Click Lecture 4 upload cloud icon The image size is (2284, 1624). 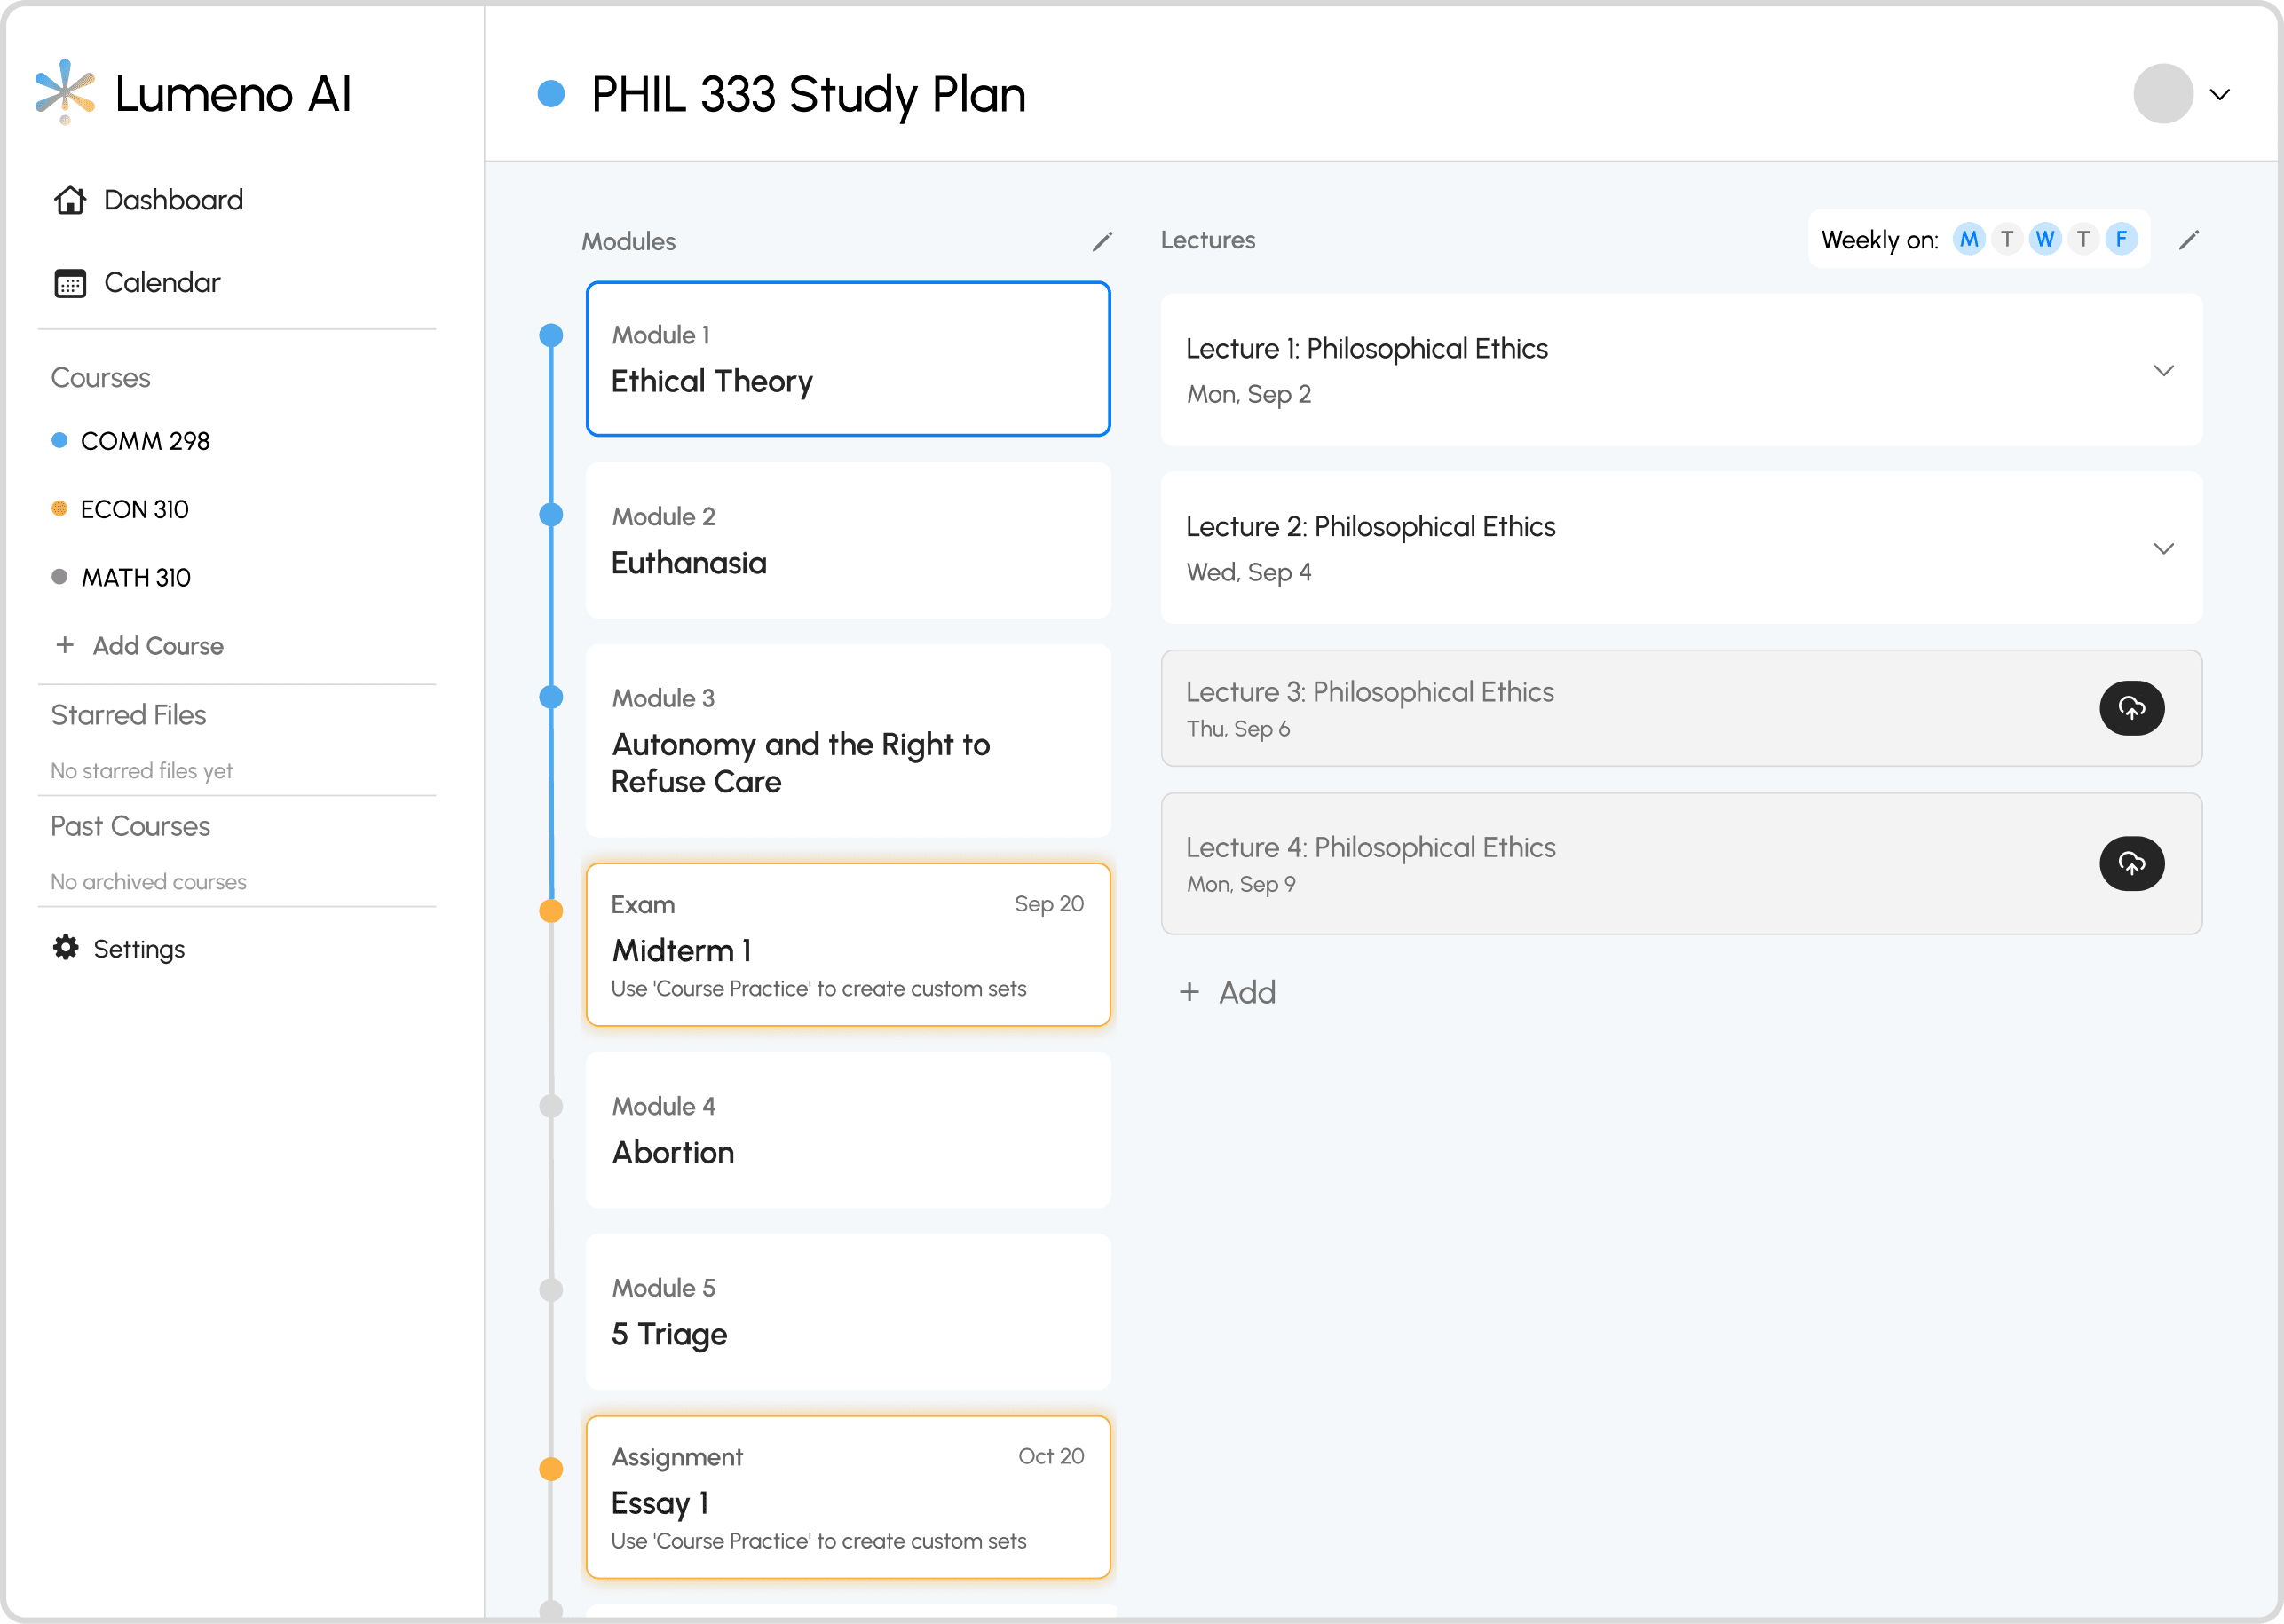point(2131,863)
